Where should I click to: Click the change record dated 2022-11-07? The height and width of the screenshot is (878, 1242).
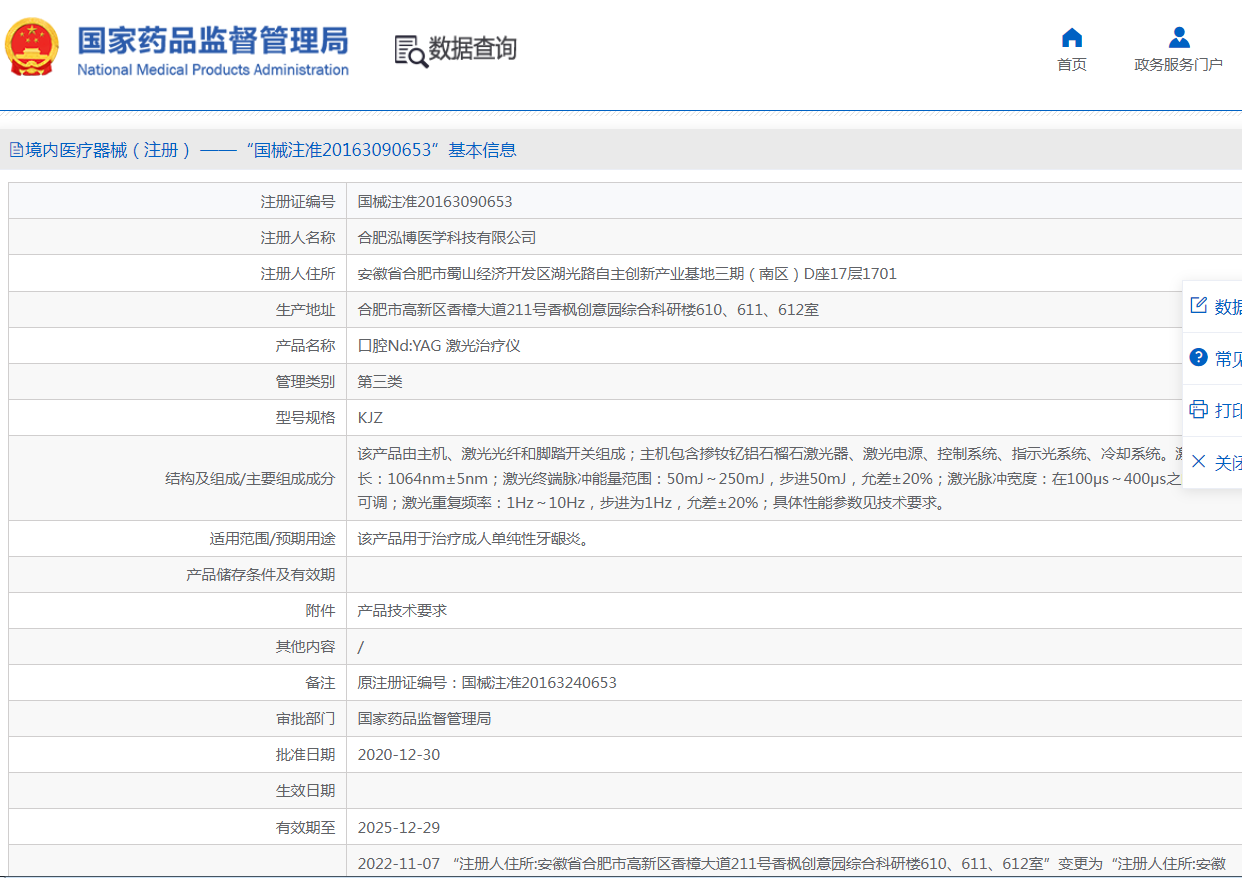coord(792,863)
